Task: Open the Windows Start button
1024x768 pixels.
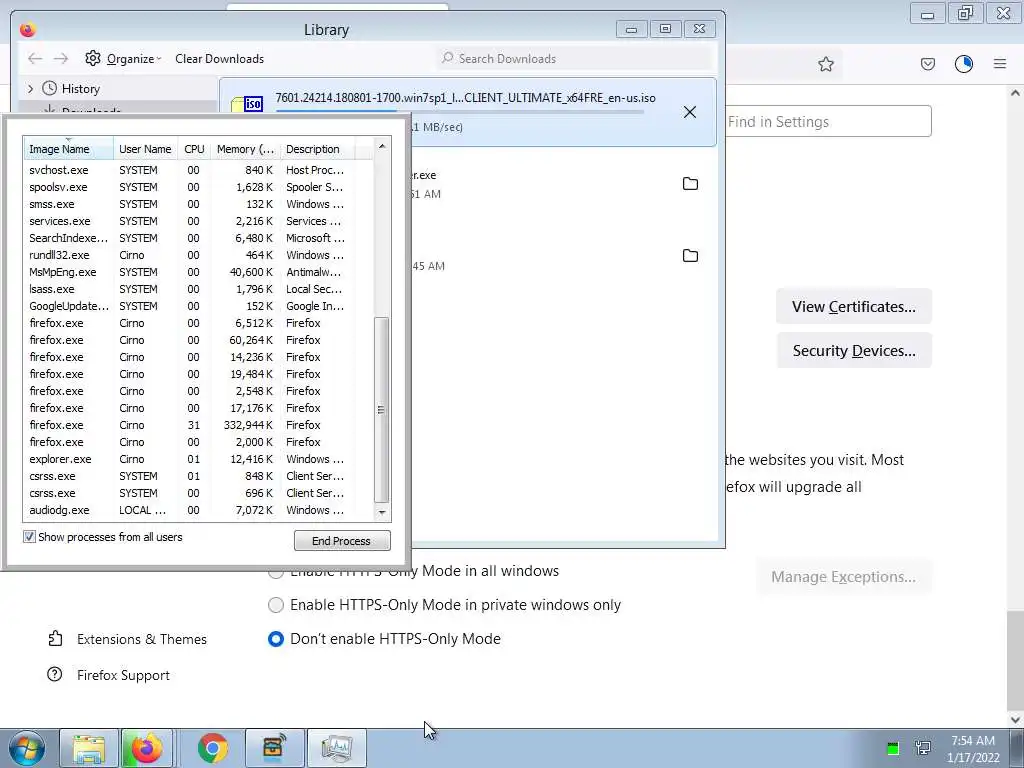Action: point(26,748)
